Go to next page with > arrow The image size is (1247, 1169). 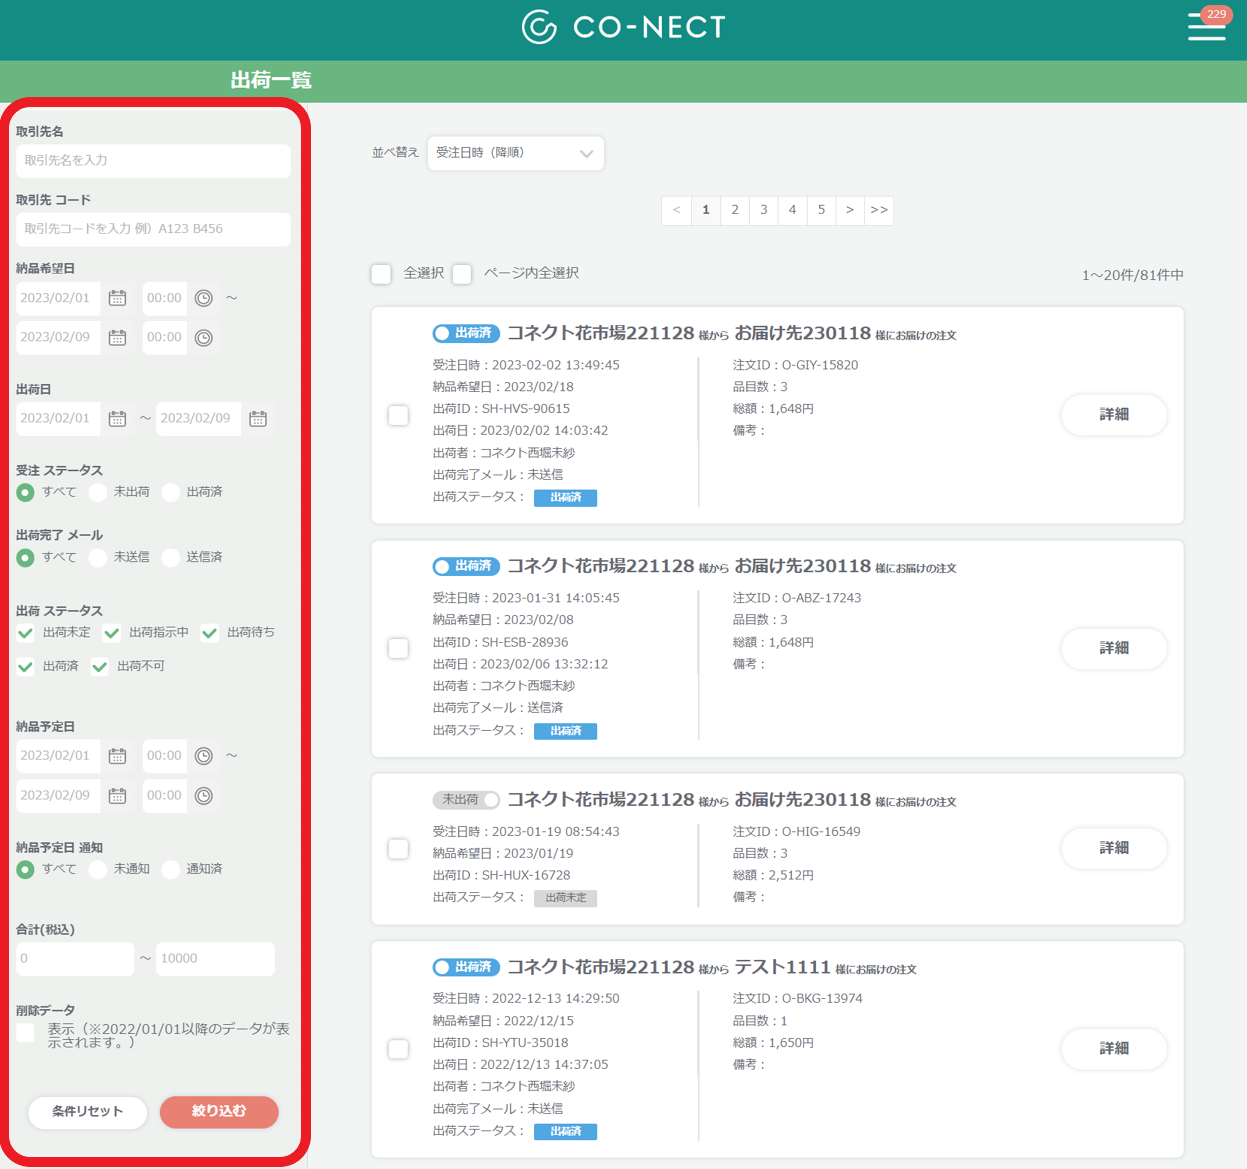pos(850,210)
